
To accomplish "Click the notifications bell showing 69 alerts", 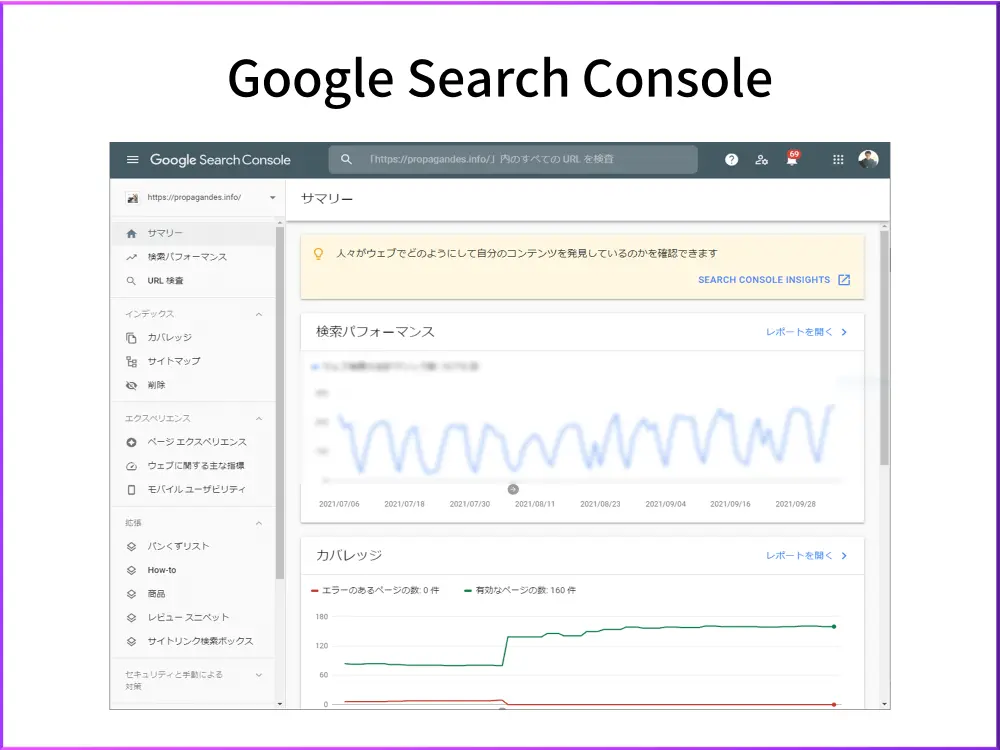I will coord(792,159).
